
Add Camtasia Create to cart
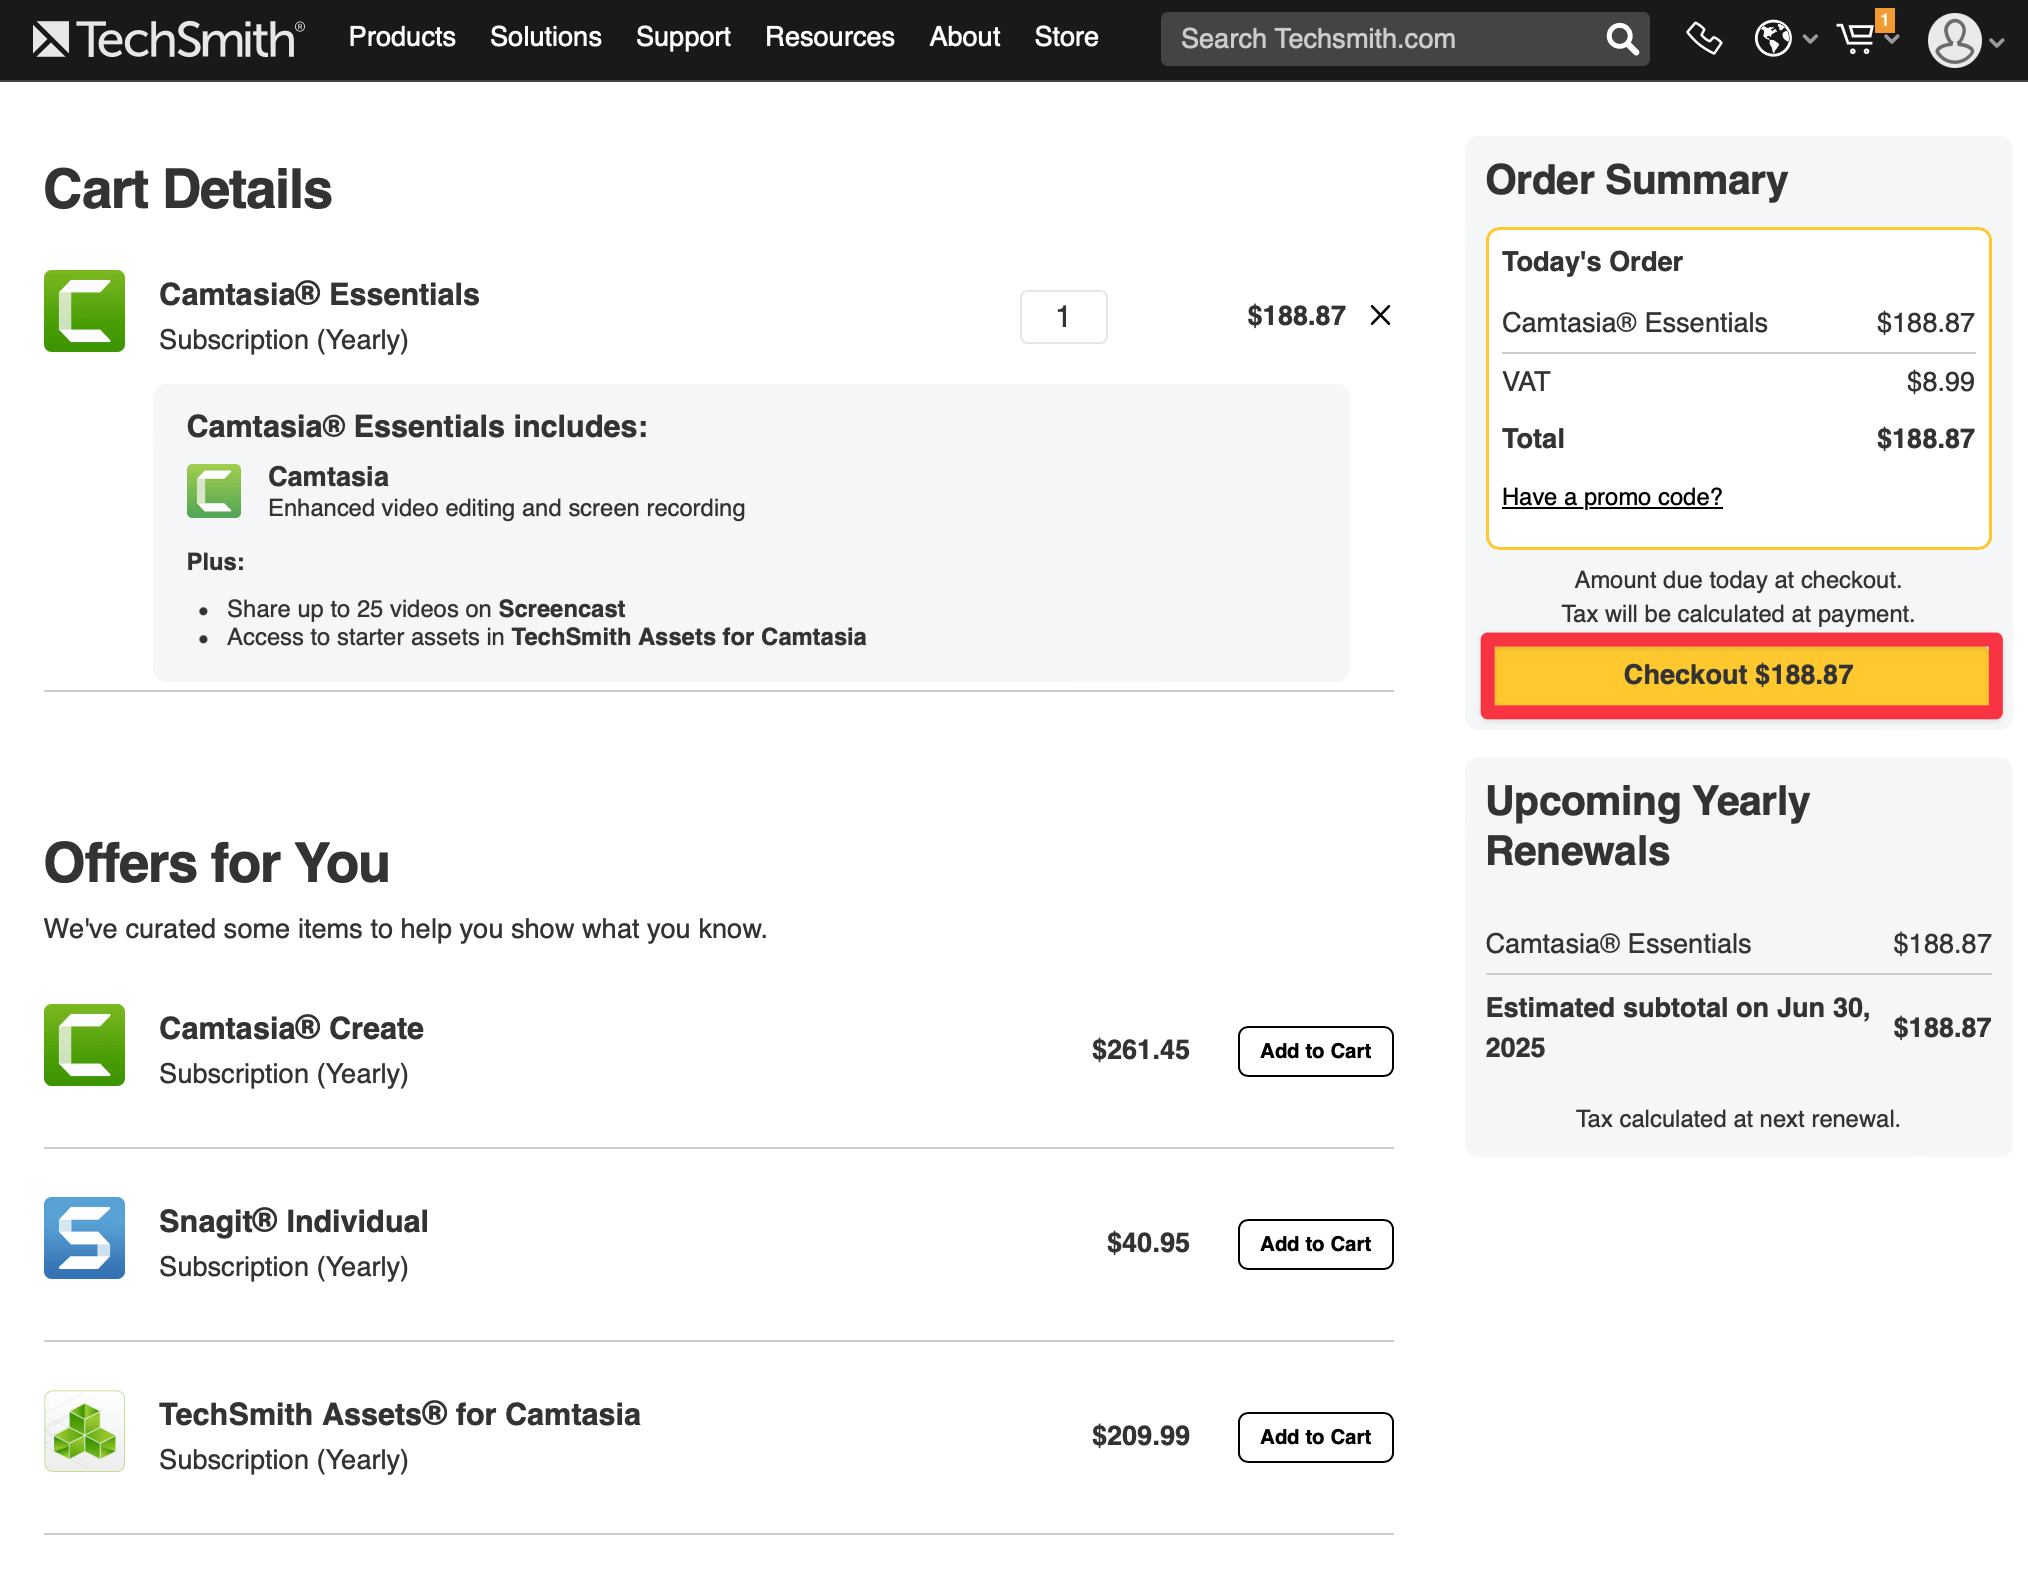coord(1315,1051)
